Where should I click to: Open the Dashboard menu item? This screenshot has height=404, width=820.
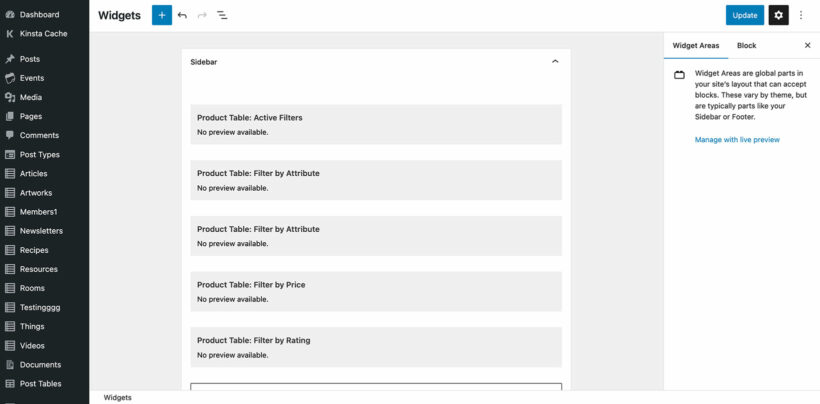(x=39, y=15)
